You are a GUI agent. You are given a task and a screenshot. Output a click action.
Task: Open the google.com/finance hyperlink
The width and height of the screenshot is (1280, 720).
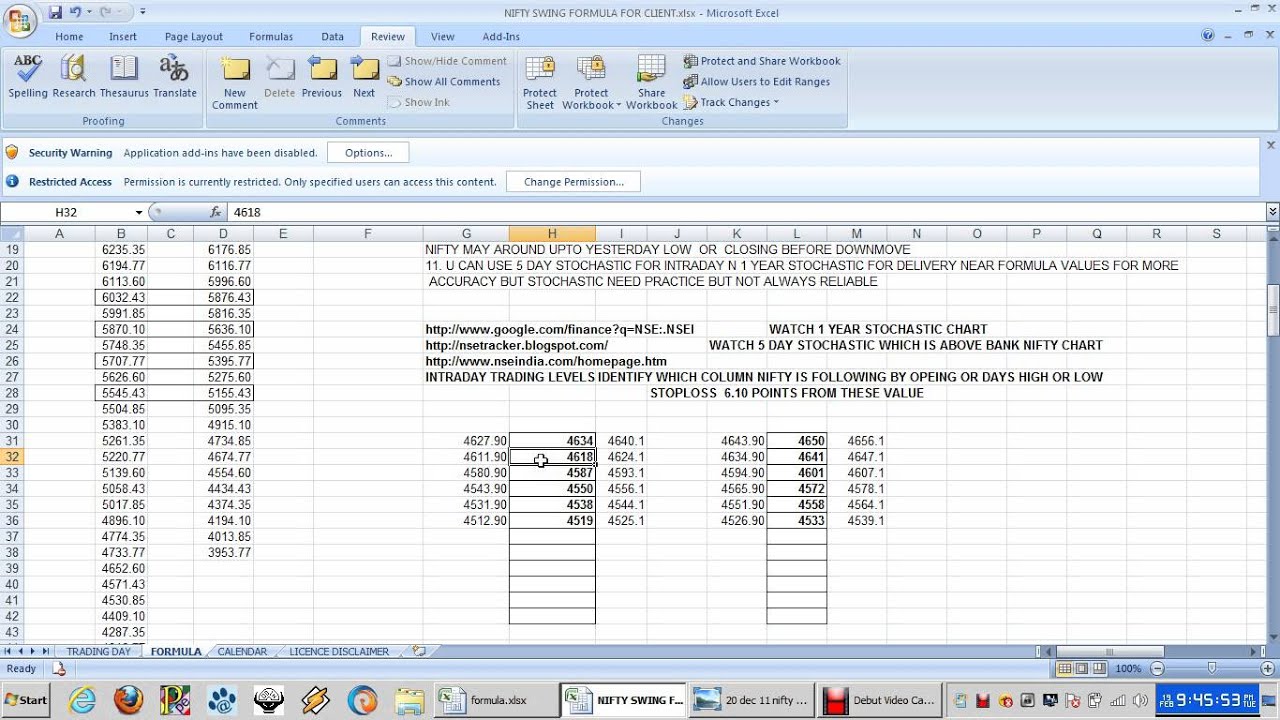click(559, 329)
